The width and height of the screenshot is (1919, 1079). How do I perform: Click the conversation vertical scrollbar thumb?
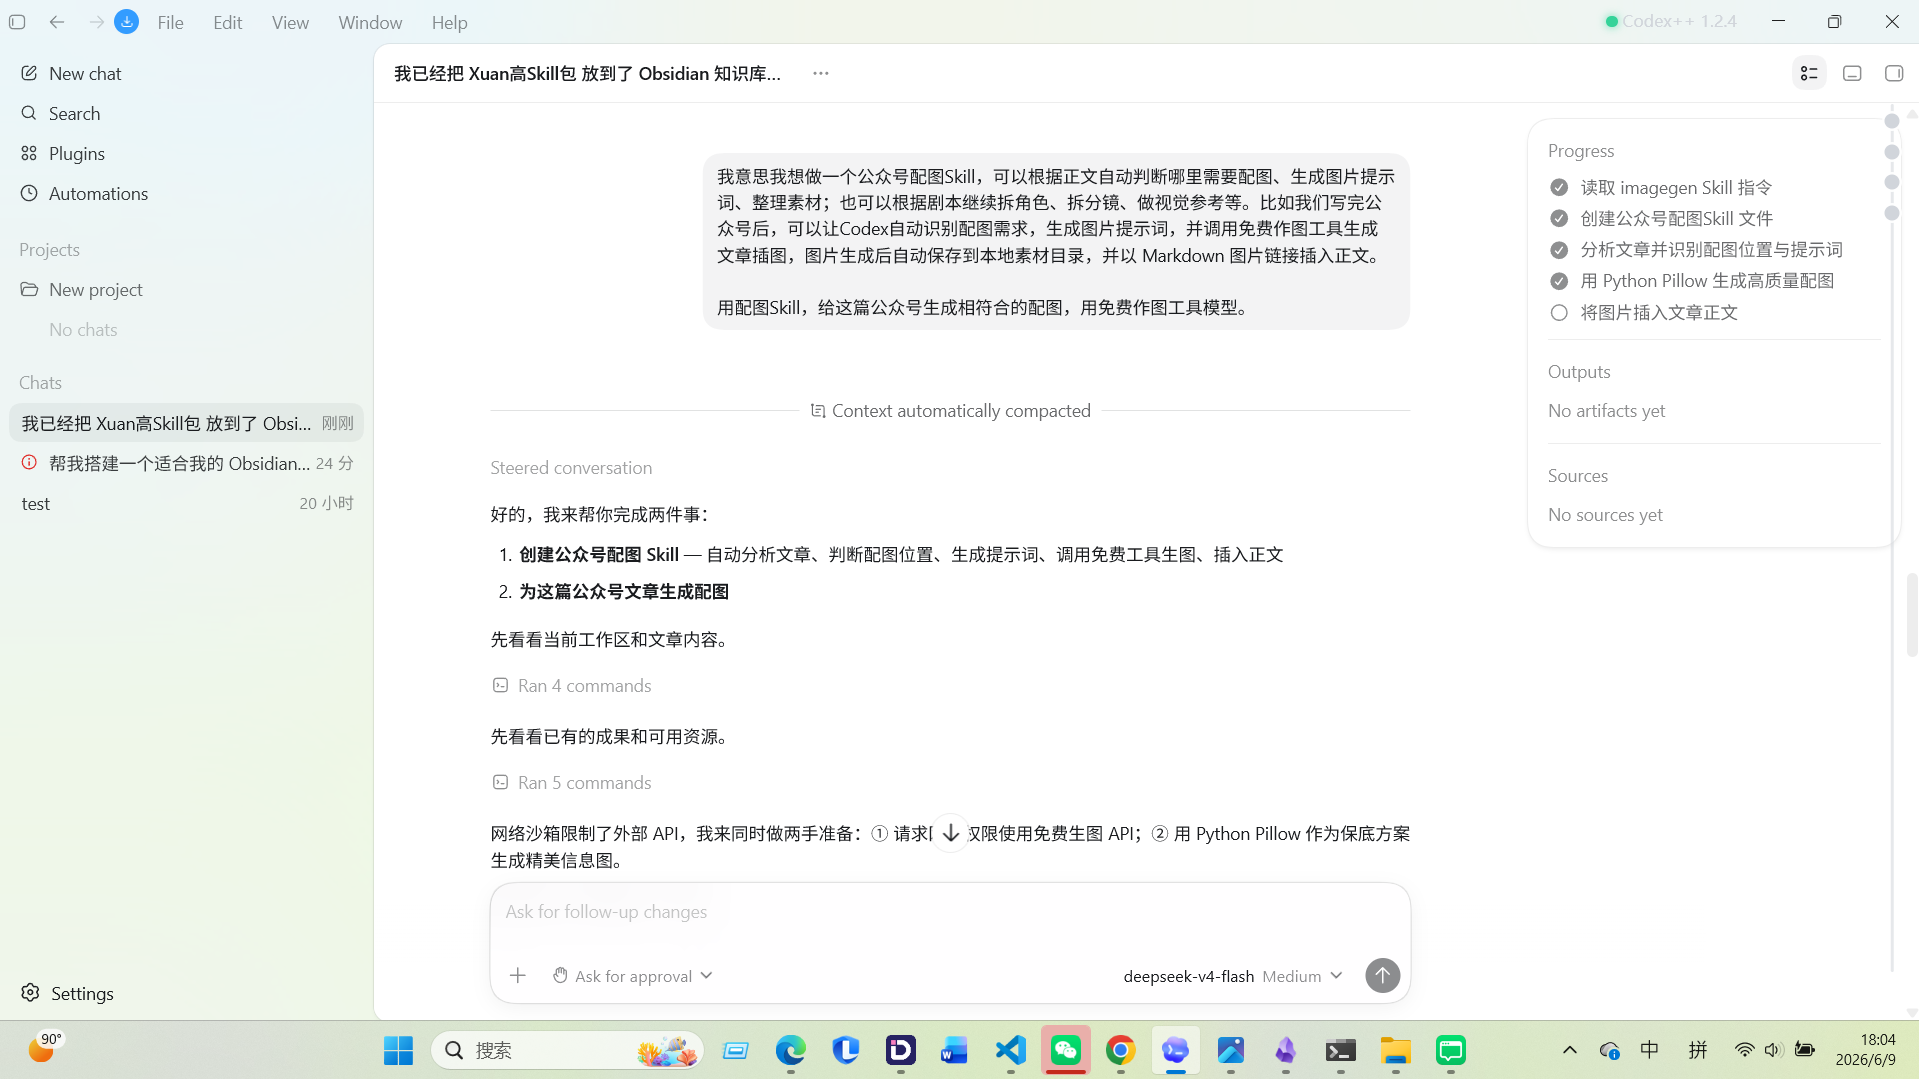coord(1912,614)
